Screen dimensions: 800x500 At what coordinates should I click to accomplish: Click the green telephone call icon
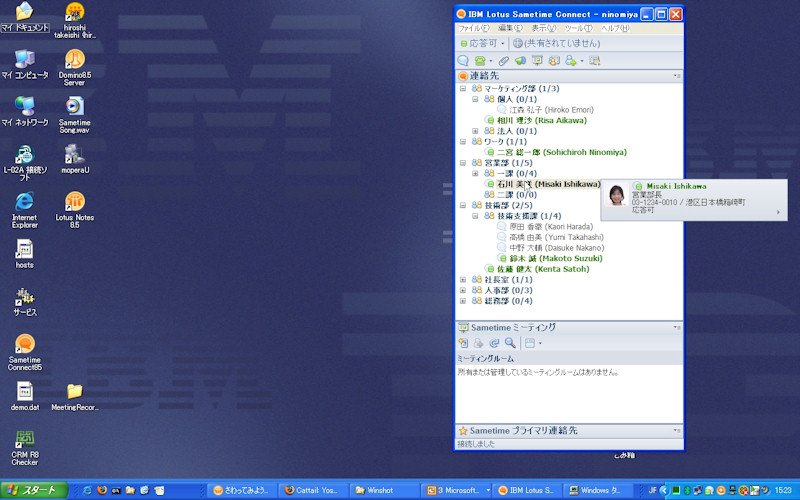tap(480, 61)
